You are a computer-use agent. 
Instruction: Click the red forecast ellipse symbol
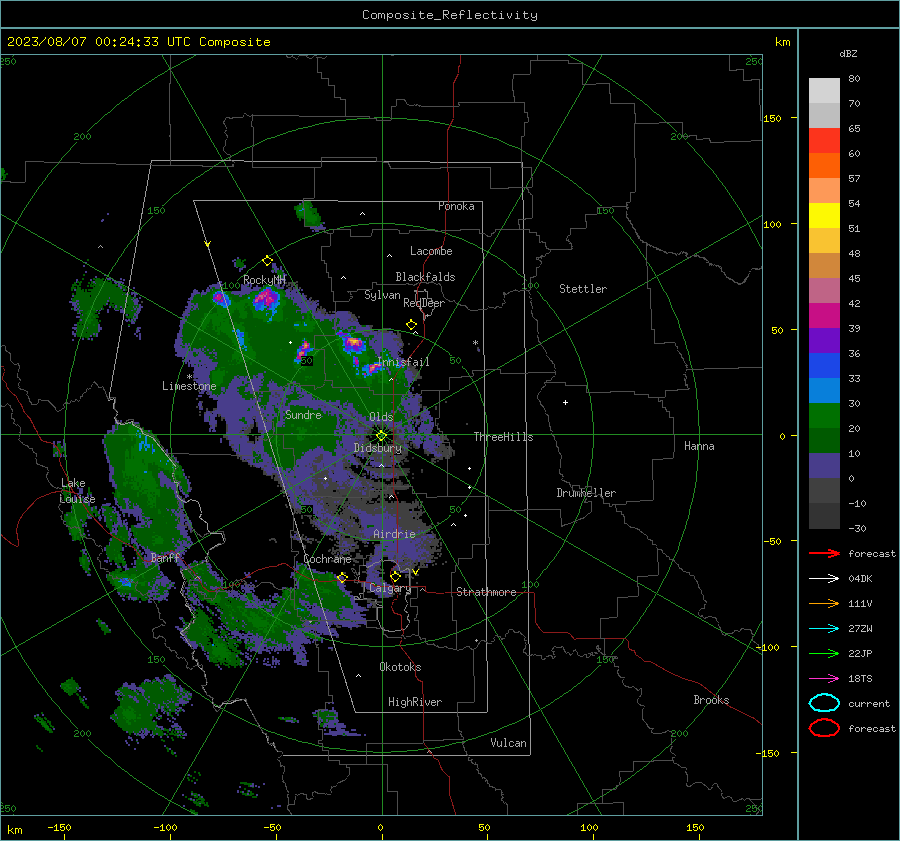pos(824,728)
